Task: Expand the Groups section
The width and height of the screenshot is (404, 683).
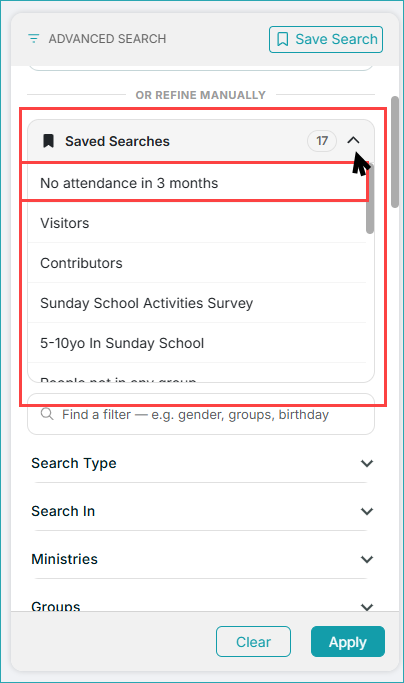Action: coord(367,606)
